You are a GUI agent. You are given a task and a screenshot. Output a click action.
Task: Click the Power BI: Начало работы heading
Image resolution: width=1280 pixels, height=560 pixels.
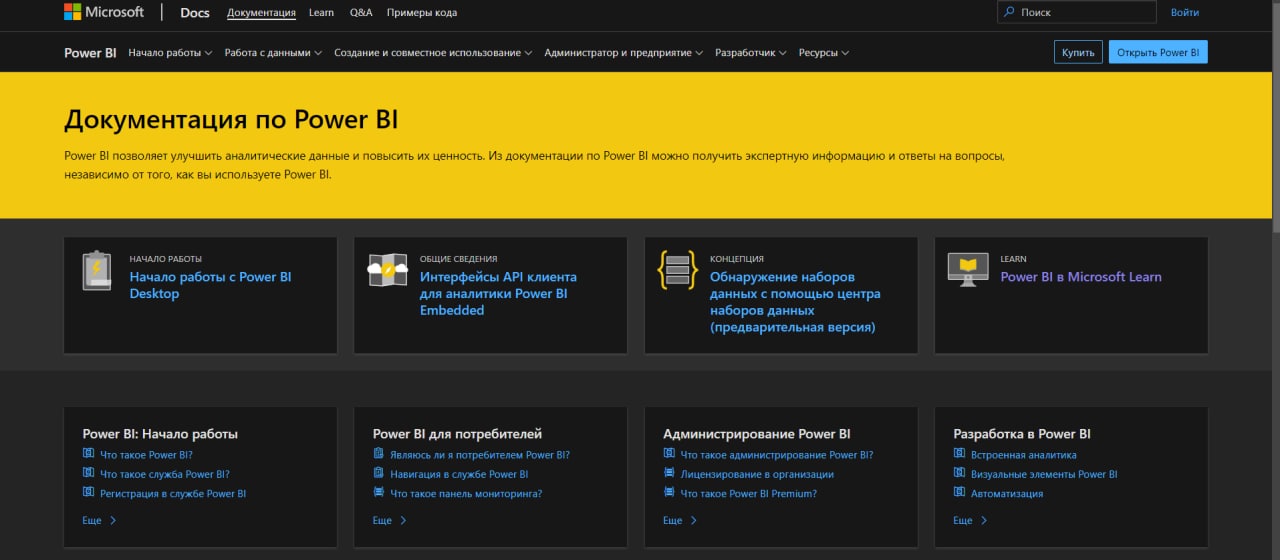point(160,434)
